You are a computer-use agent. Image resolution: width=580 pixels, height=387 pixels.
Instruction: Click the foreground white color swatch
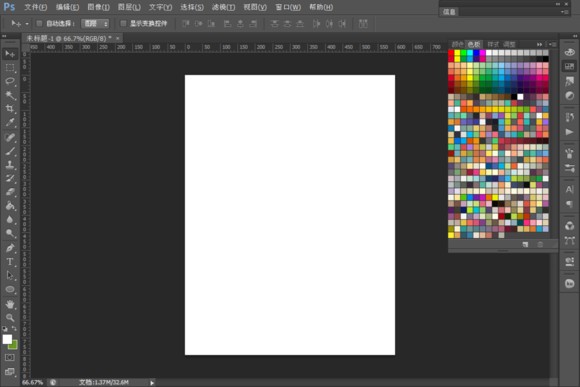click(7, 339)
